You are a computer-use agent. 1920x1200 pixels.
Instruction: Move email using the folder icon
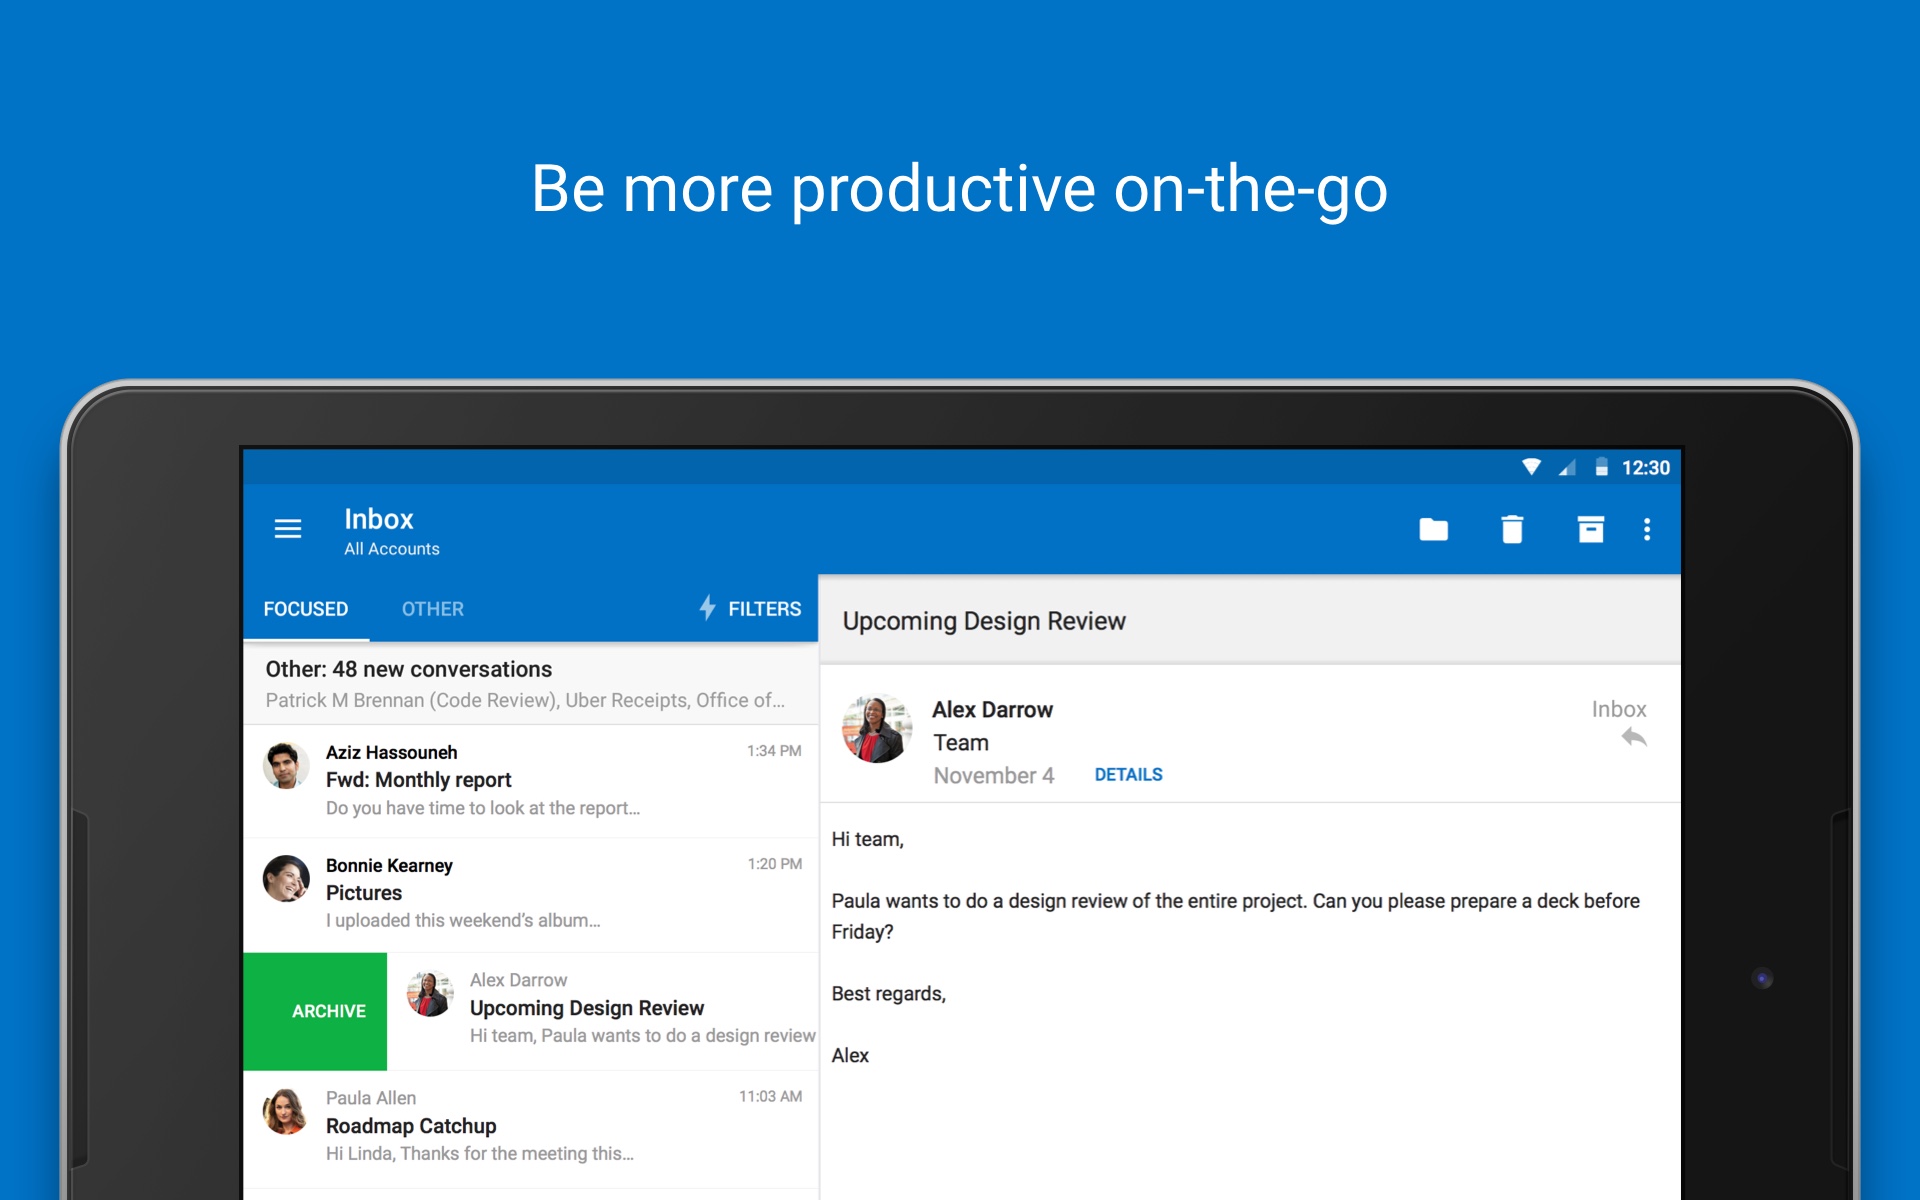pos(1433,529)
